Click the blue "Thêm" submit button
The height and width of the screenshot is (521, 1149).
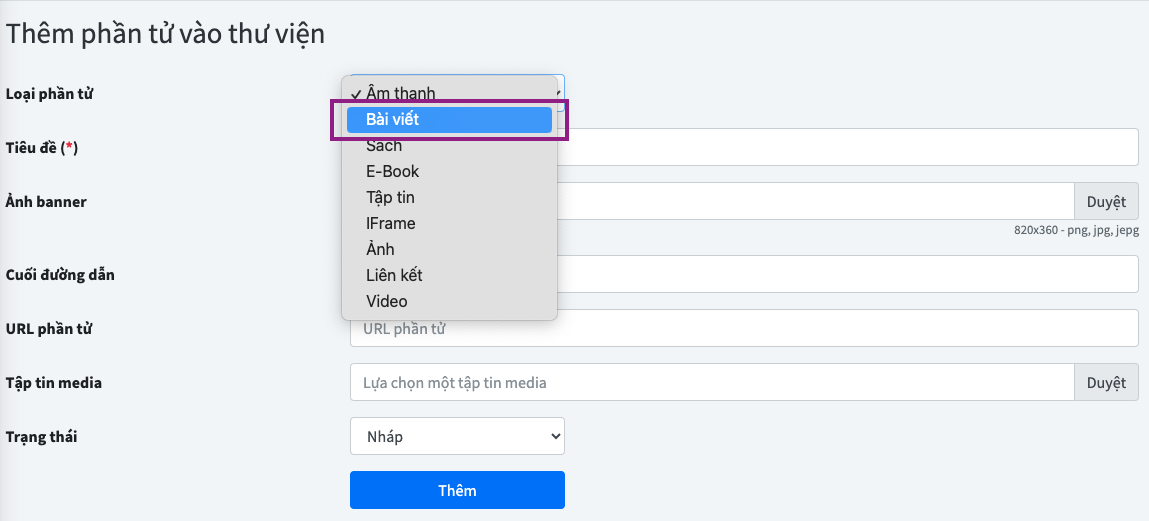[457, 490]
